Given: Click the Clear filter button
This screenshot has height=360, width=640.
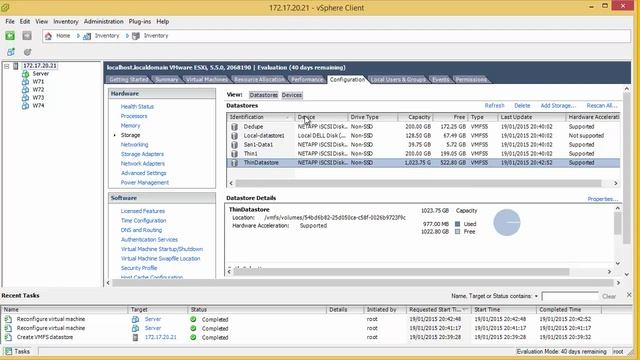Looking at the screenshot, I should (609, 296).
